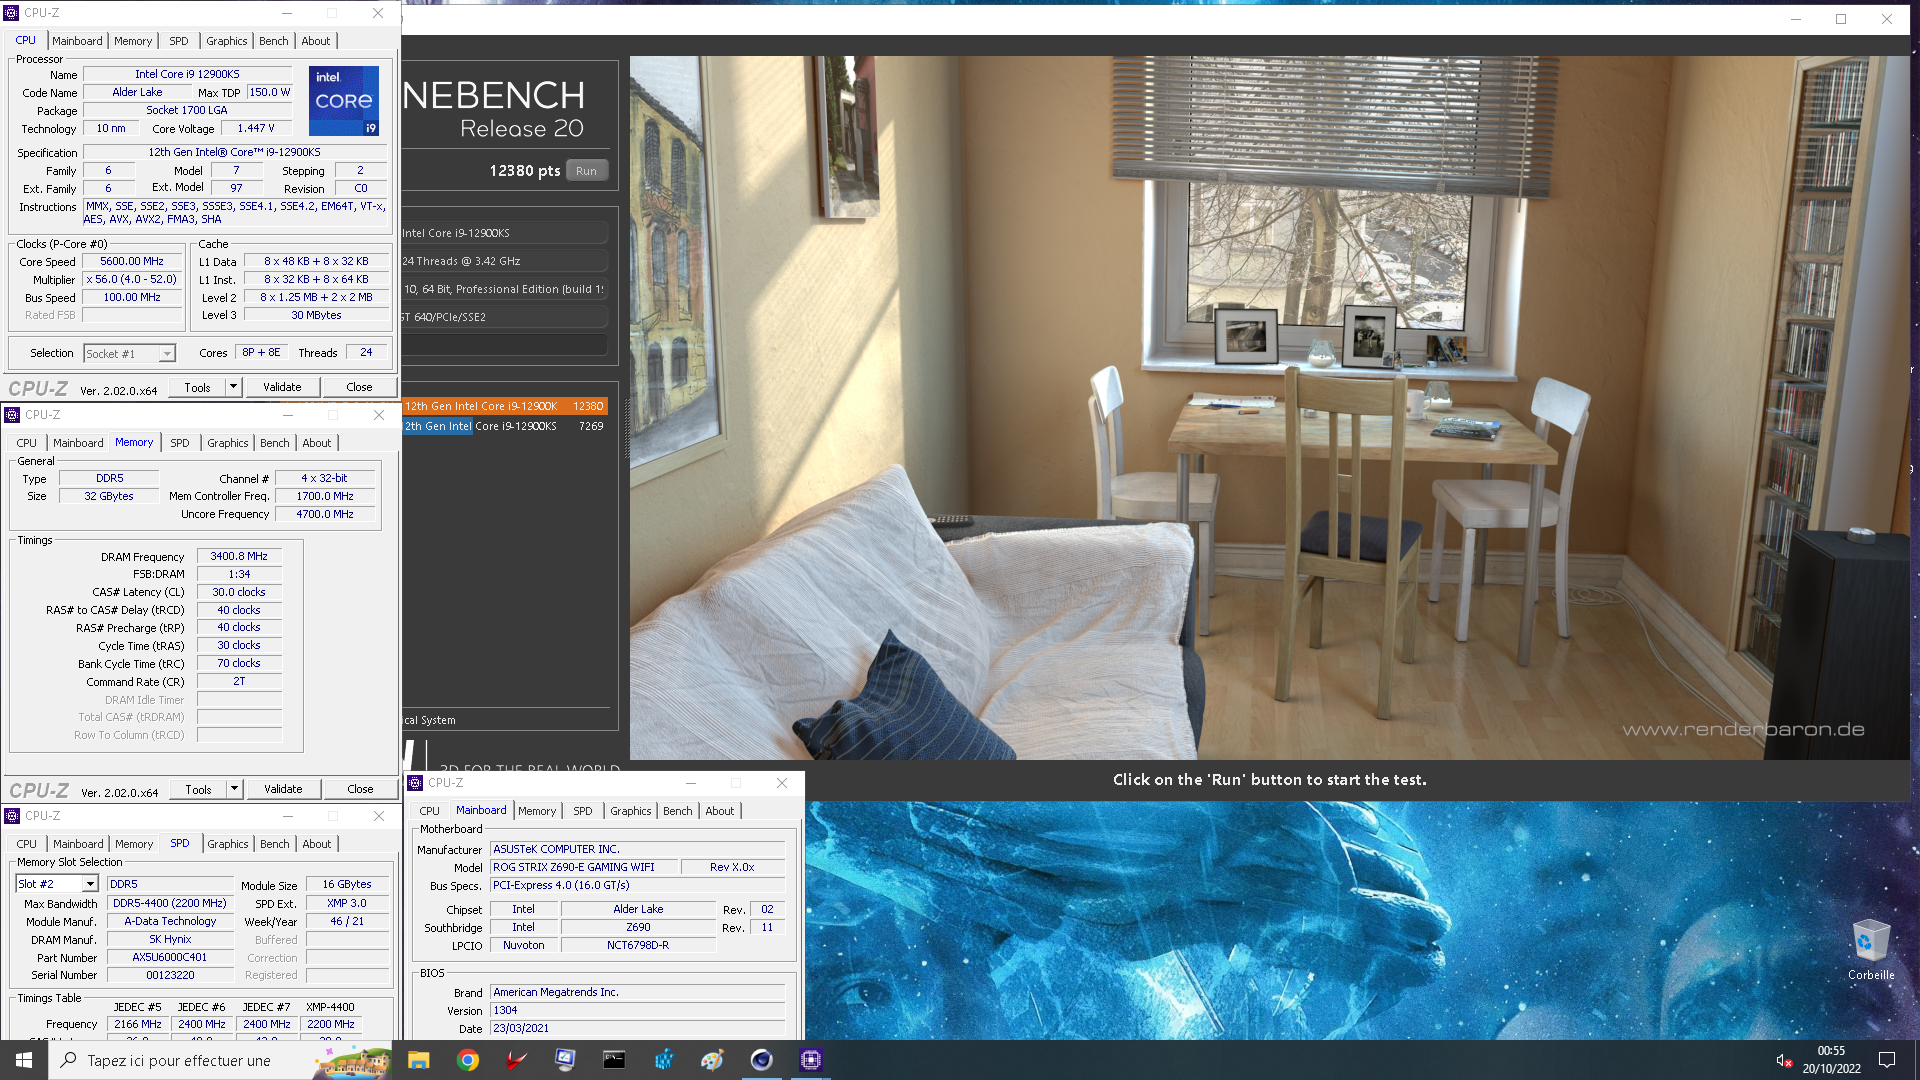Image resolution: width=1920 pixels, height=1080 pixels.
Task: Open the Corbeille recycle bin icon
Action: coord(1871,950)
